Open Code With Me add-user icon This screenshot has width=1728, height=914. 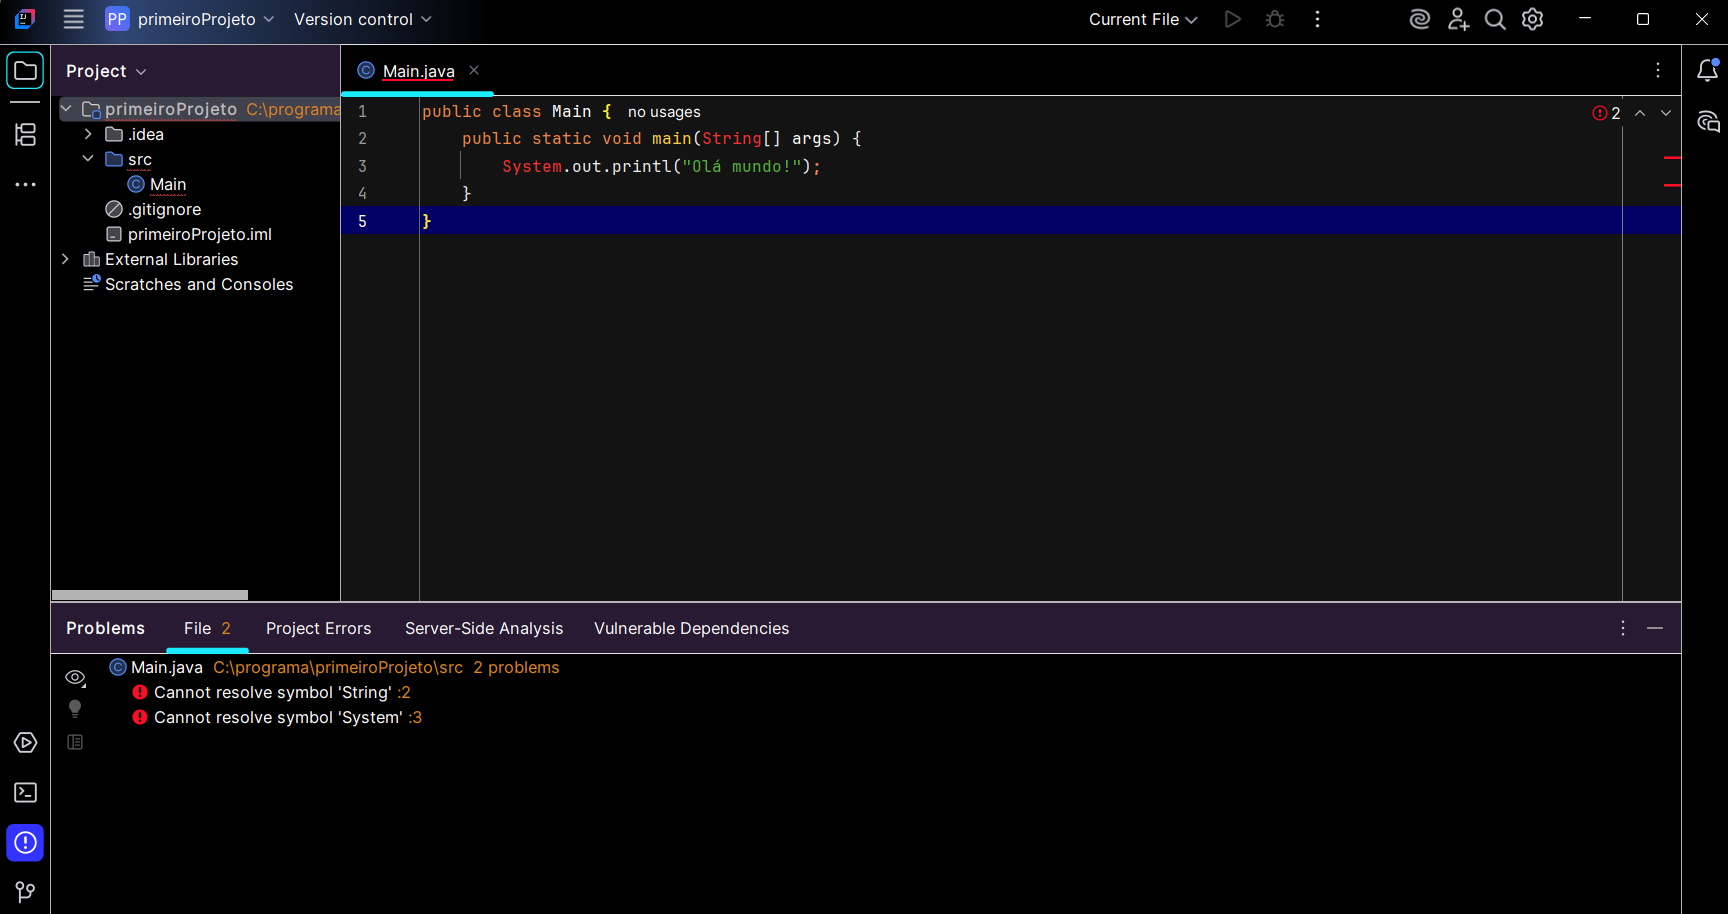(1458, 19)
